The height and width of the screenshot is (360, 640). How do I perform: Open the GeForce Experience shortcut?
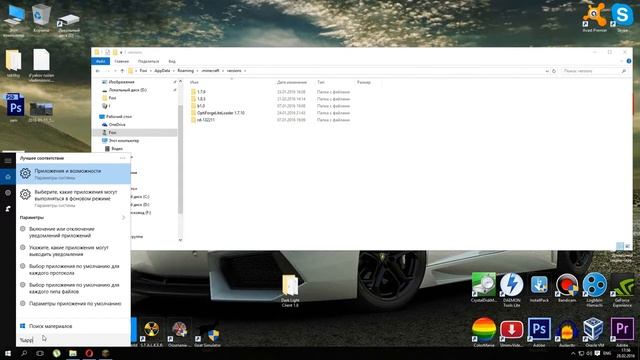click(622, 289)
